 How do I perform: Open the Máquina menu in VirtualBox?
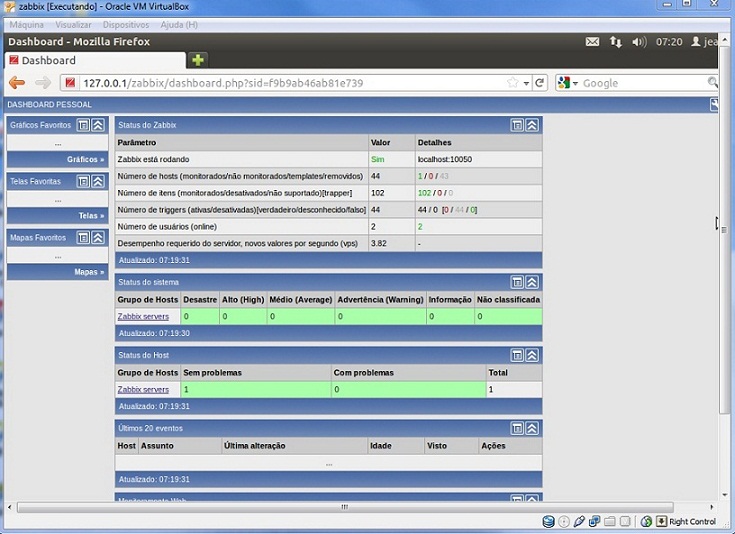pyautogui.click(x=27, y=25)
